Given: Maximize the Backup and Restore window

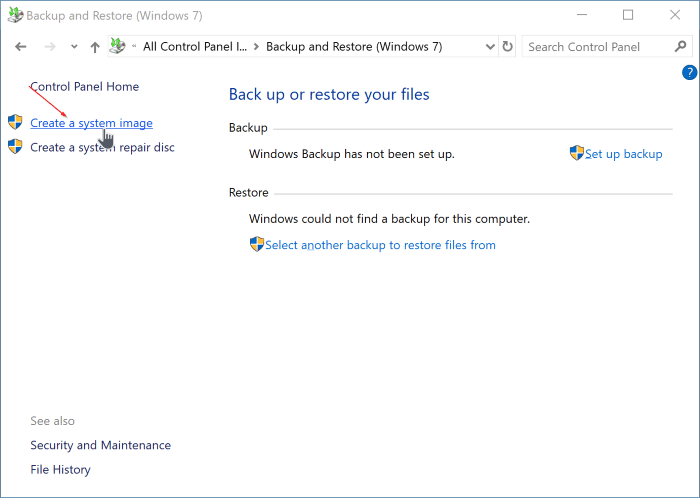Looking at the screenshot, I should coord(628,15).
